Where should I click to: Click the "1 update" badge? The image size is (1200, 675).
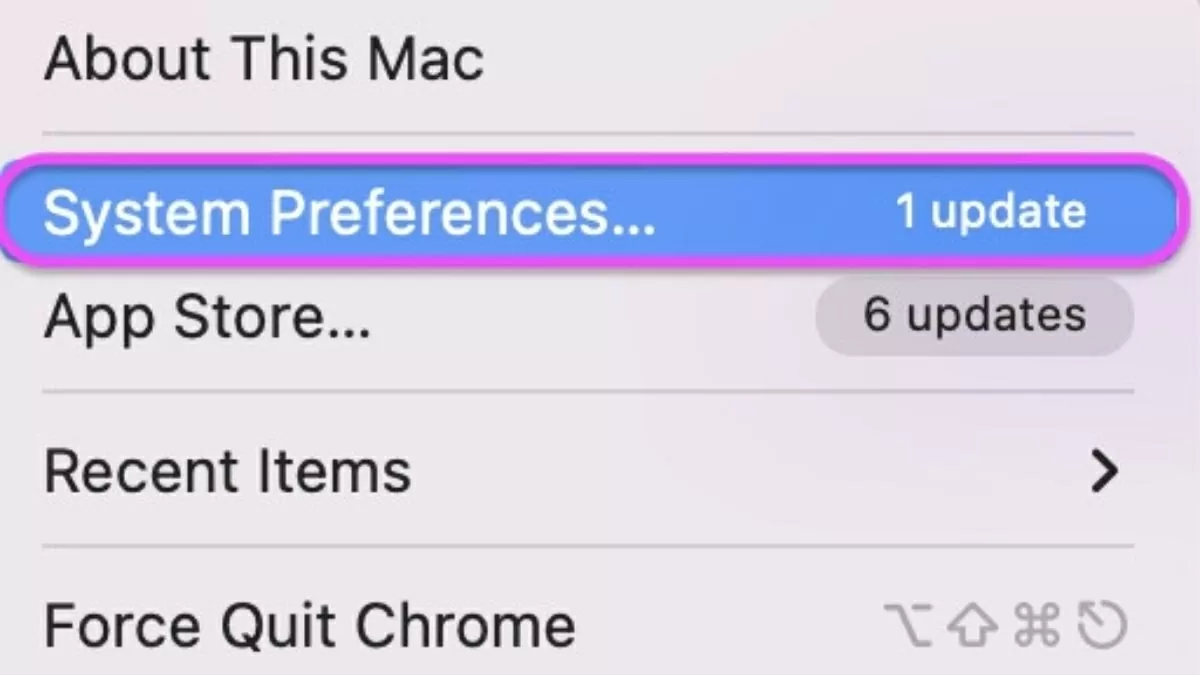(988, 210)
